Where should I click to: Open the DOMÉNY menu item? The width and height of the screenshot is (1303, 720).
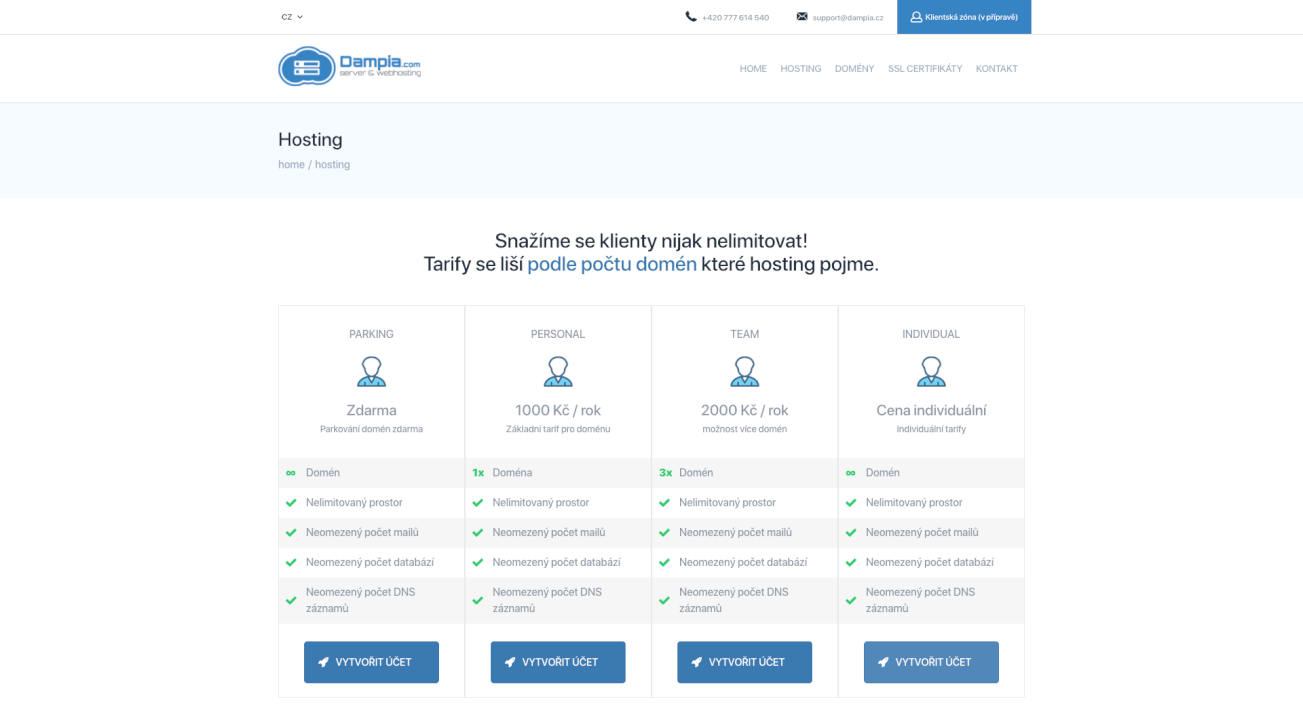click(x=854, y=69)
